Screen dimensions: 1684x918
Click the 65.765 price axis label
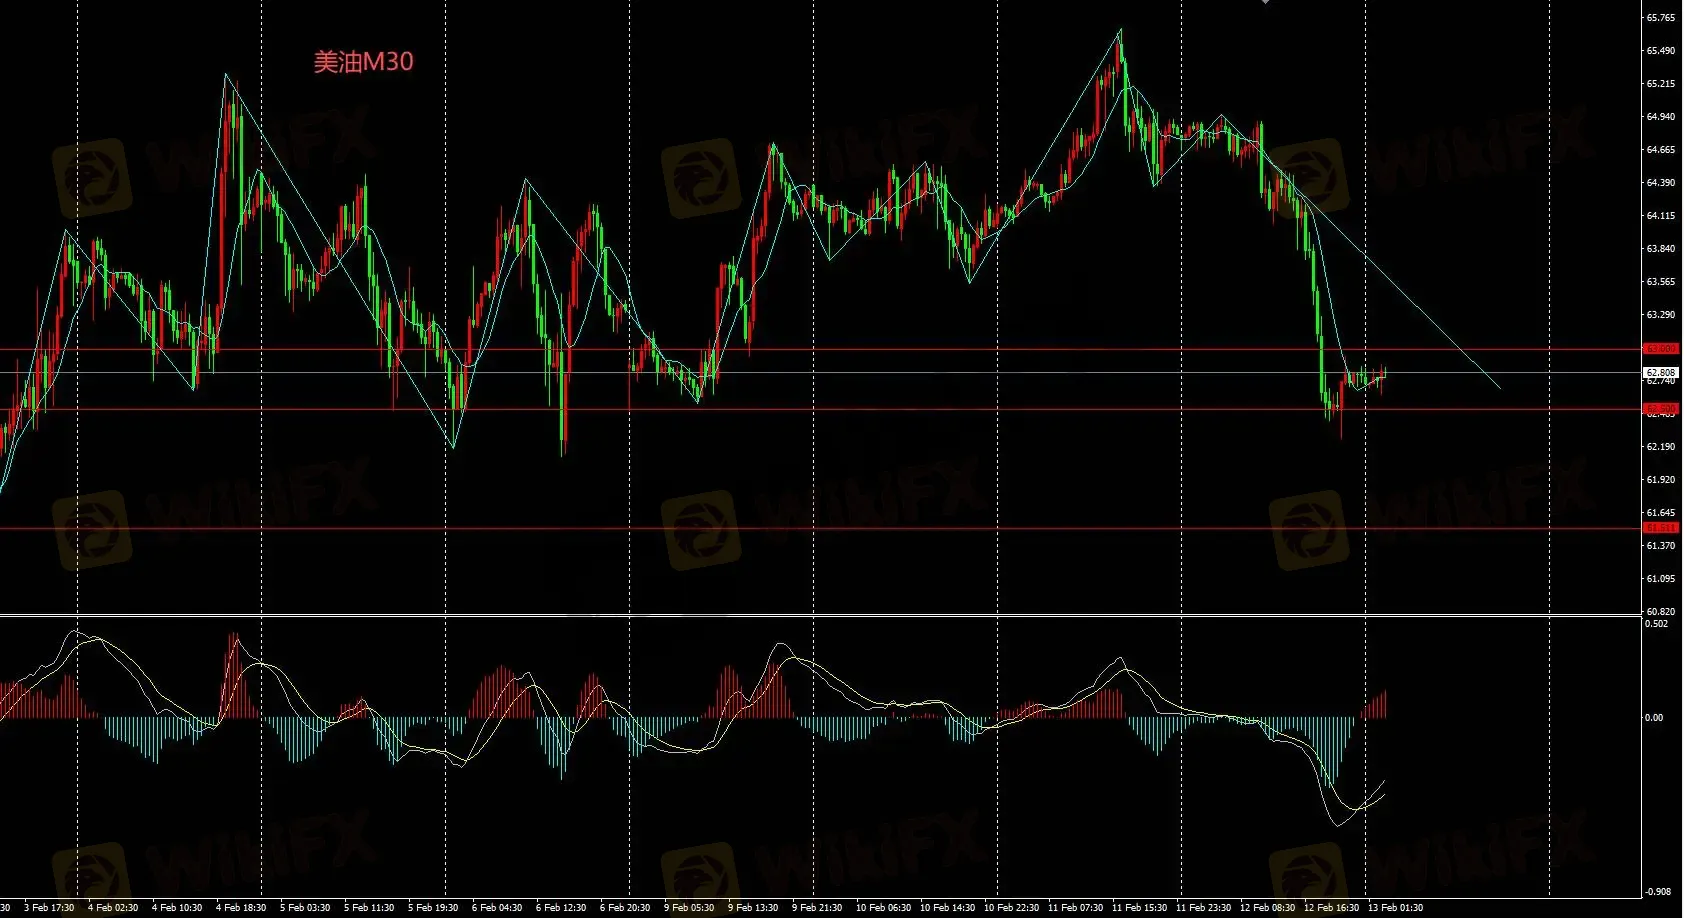point(1661,18)
